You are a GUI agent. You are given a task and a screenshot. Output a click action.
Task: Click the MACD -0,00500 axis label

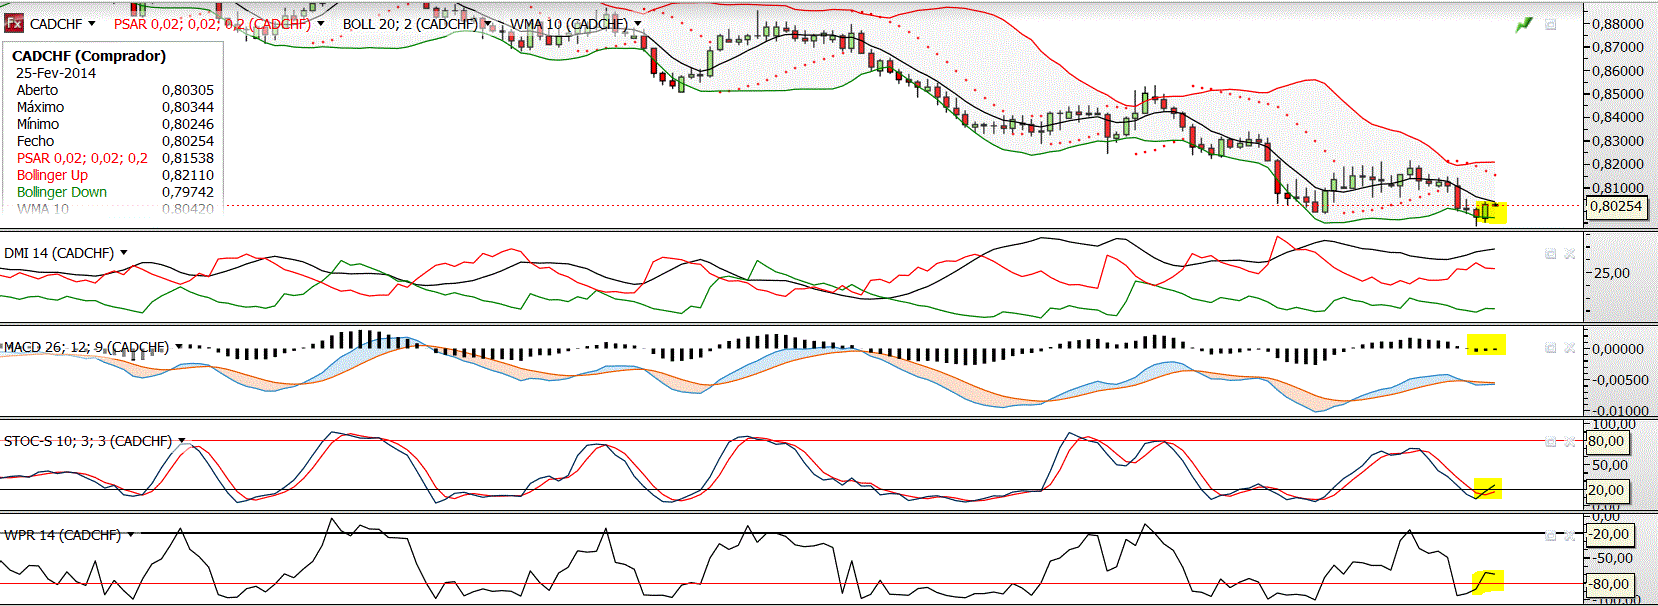pyautogui.click(x=1620, y=380)
